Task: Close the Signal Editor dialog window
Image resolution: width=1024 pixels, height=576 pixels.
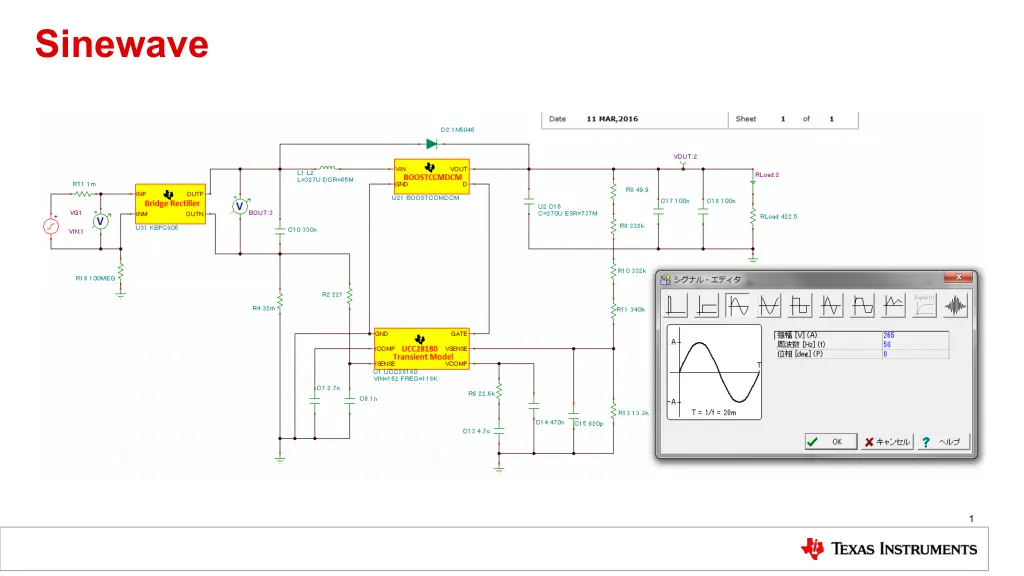Action: coord(957,277)
